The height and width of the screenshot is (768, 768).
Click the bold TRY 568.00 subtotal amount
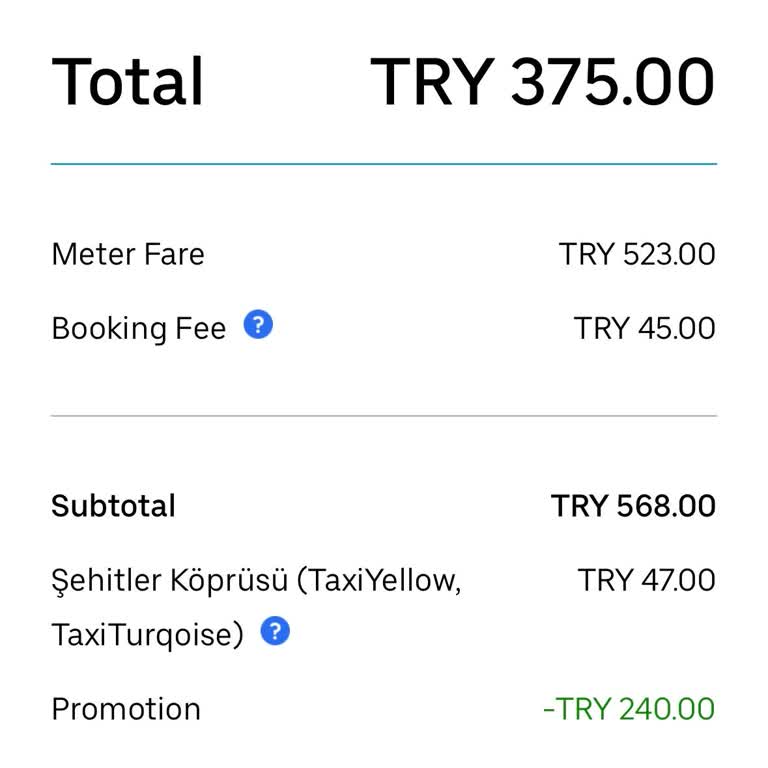[633, 506]
